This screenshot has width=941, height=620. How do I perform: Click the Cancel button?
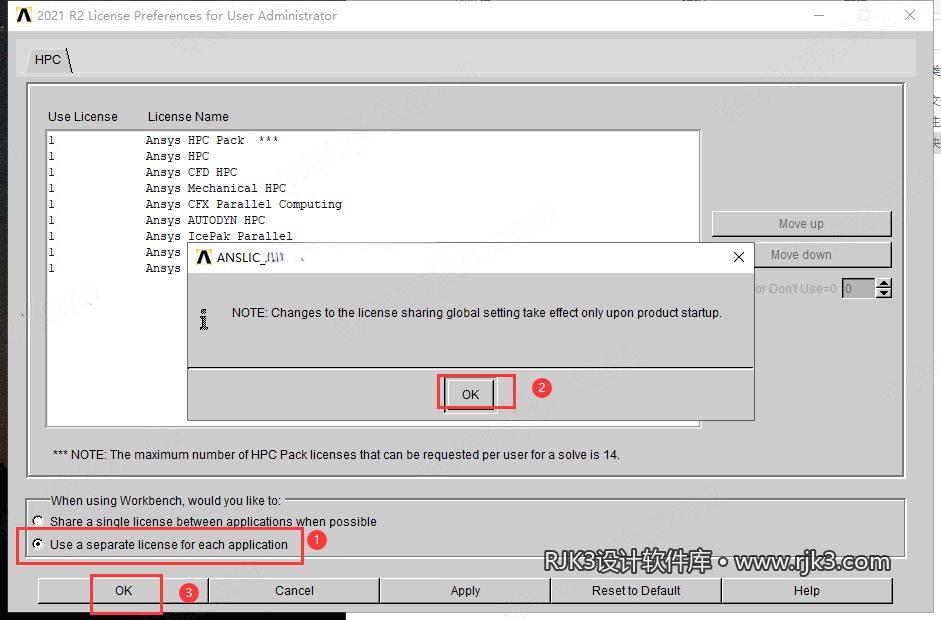click(x=294, y=591)
